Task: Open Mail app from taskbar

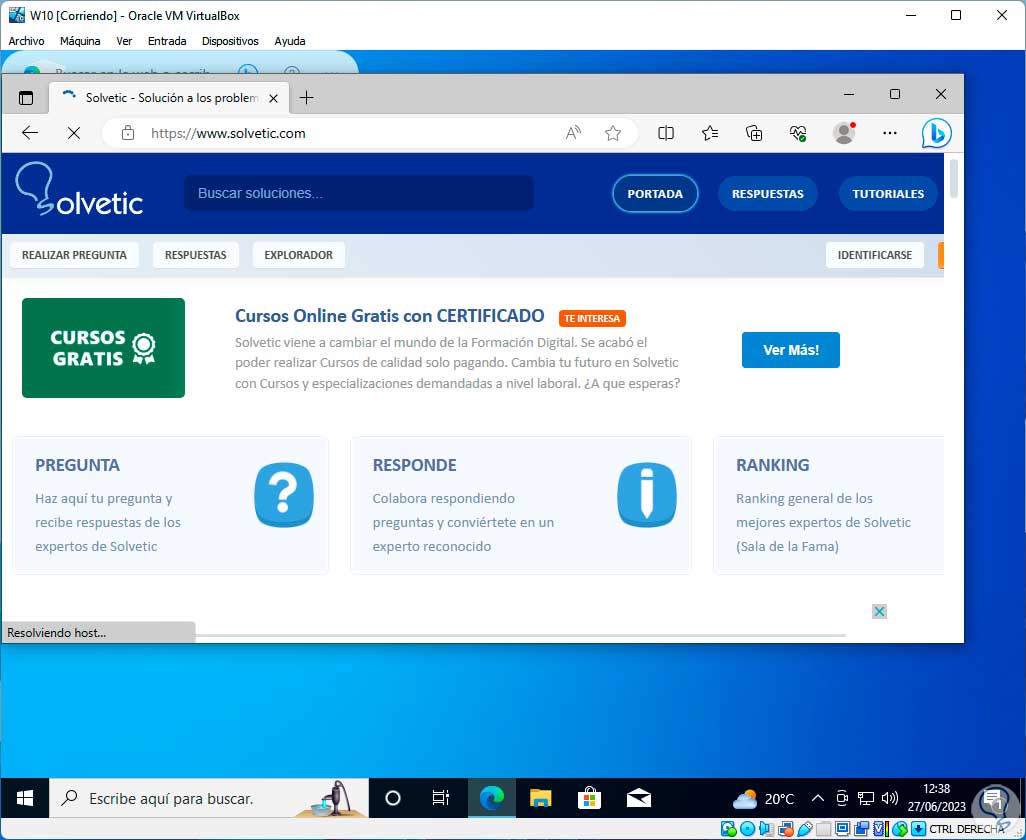Action: pyautogui.click(x=639, y=798)
